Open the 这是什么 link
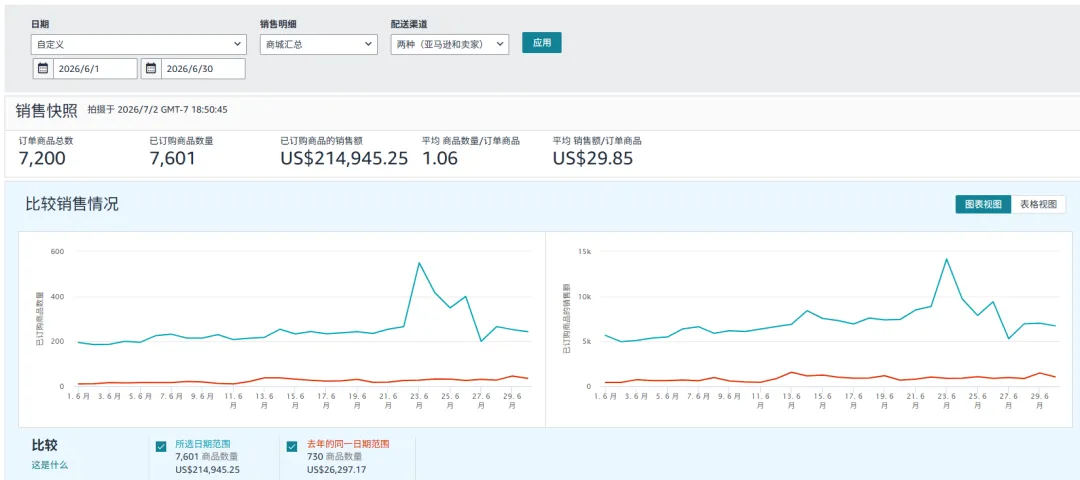Image resolution: width=1080 pixels, height=480 pixels. (50, 465)
